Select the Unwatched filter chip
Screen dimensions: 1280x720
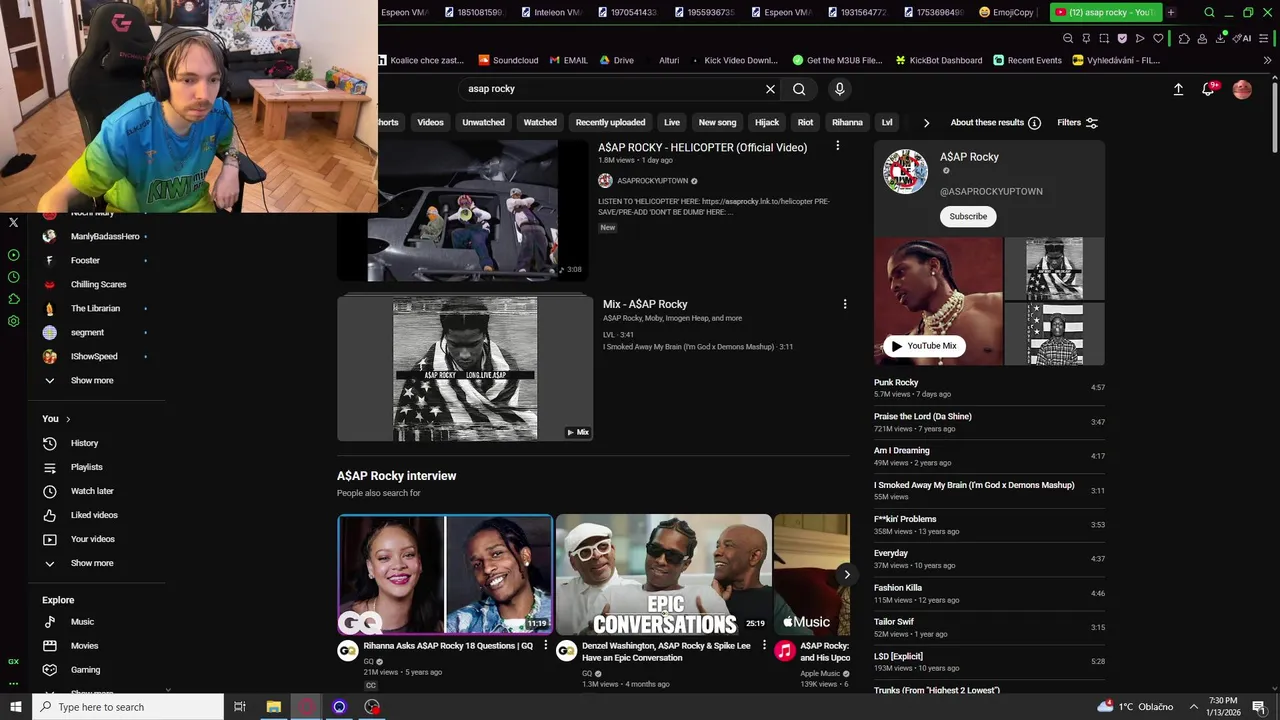[483, 123]
